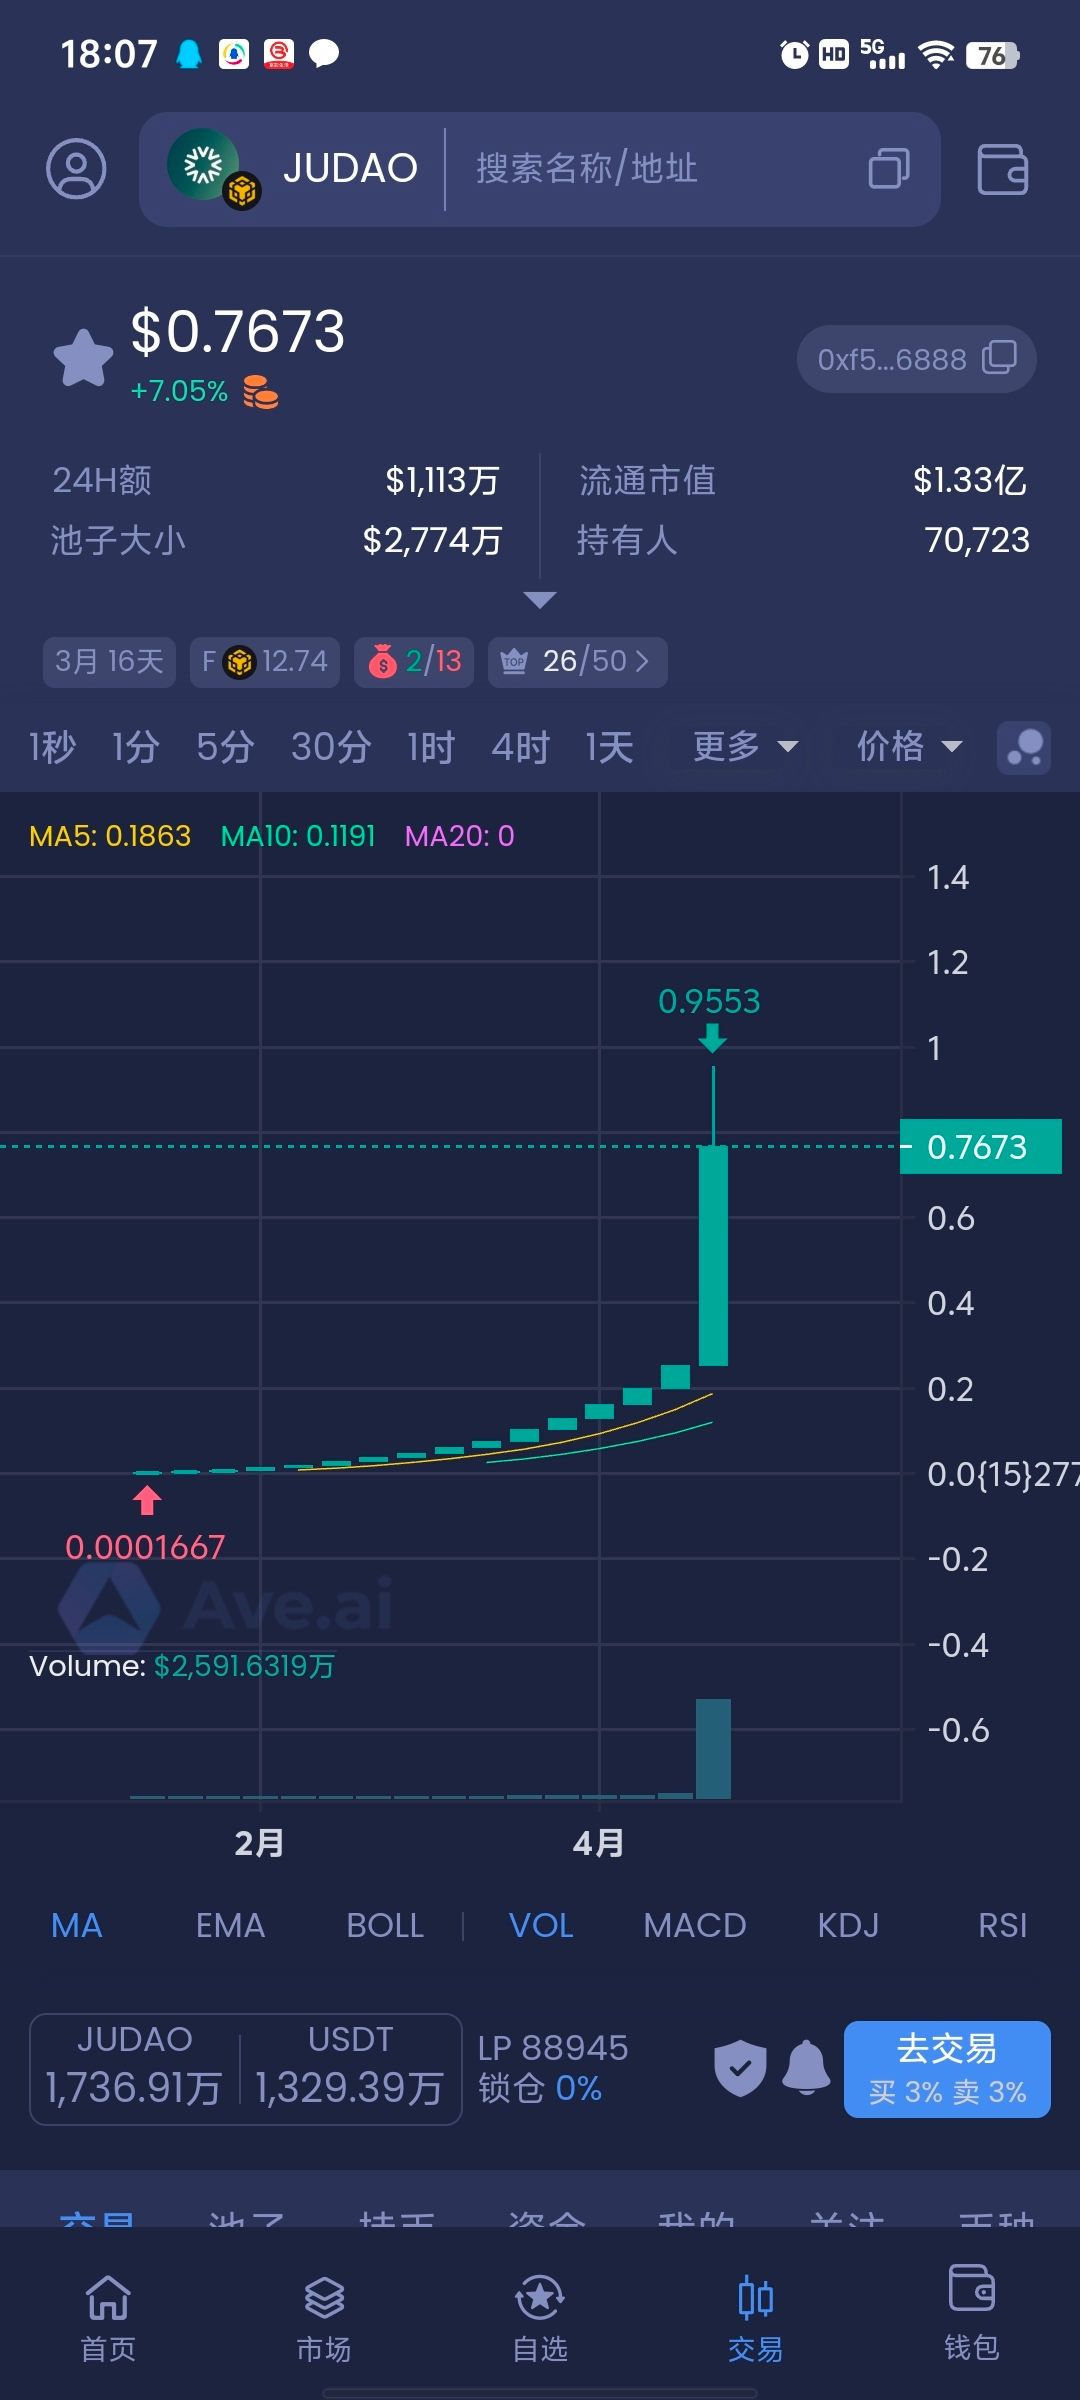Tap the orange coins stack icon
Image resolution: width=1080 pixels, height=2400 pixels.
click(261, 392)
